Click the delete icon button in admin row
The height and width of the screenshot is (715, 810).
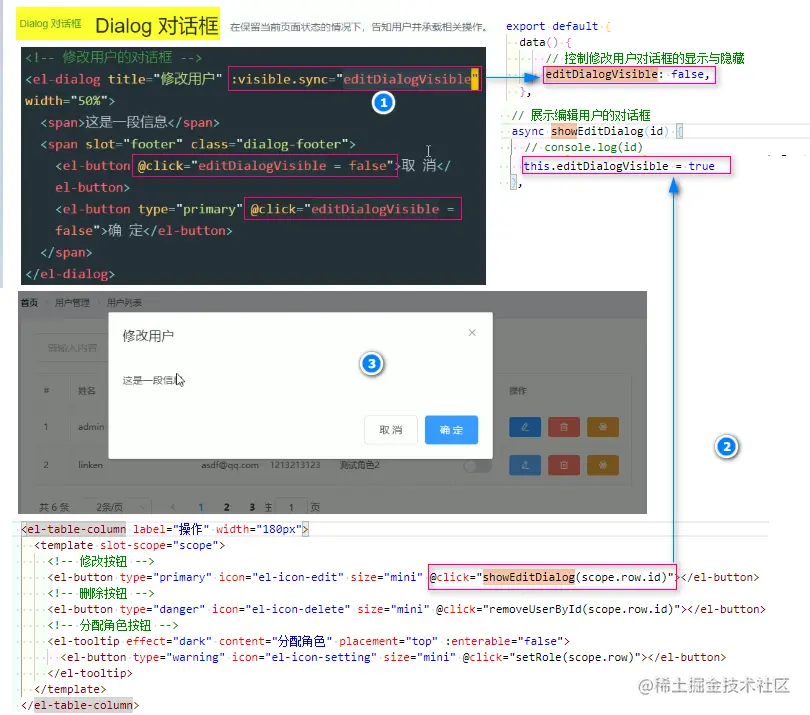pos(564,427)
